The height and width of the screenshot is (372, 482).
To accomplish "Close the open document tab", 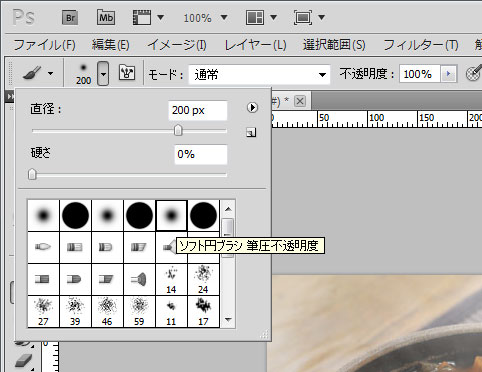I will (300, 101).
